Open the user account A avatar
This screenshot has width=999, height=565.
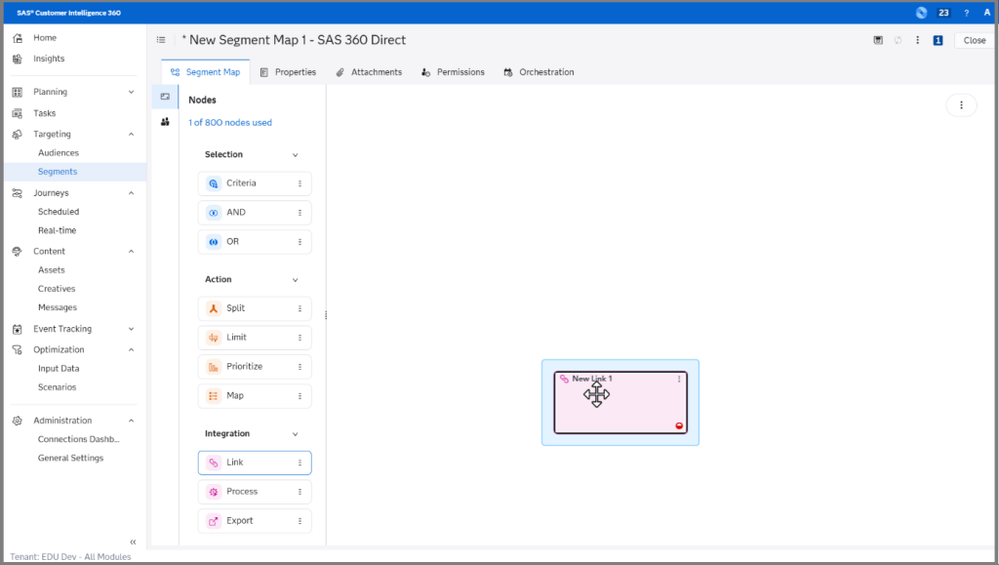[987, 13]
